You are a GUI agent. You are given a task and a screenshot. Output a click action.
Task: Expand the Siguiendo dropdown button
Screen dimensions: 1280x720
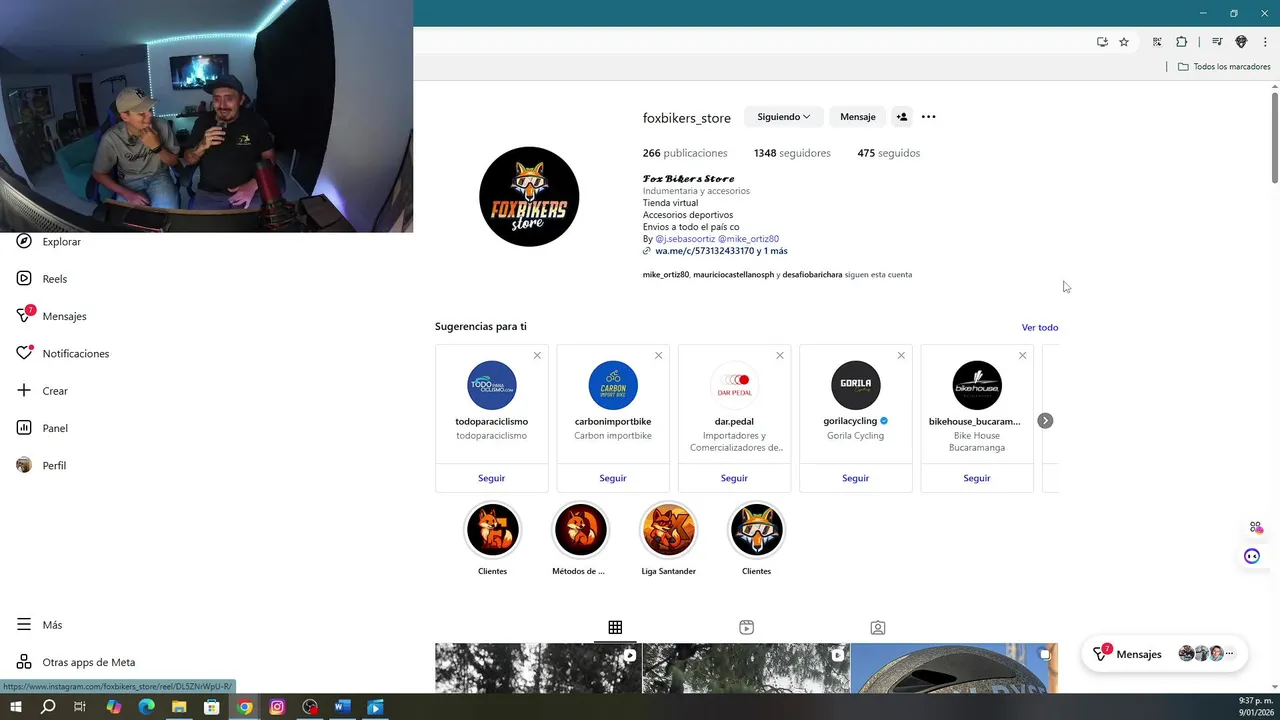coord(783,117)
